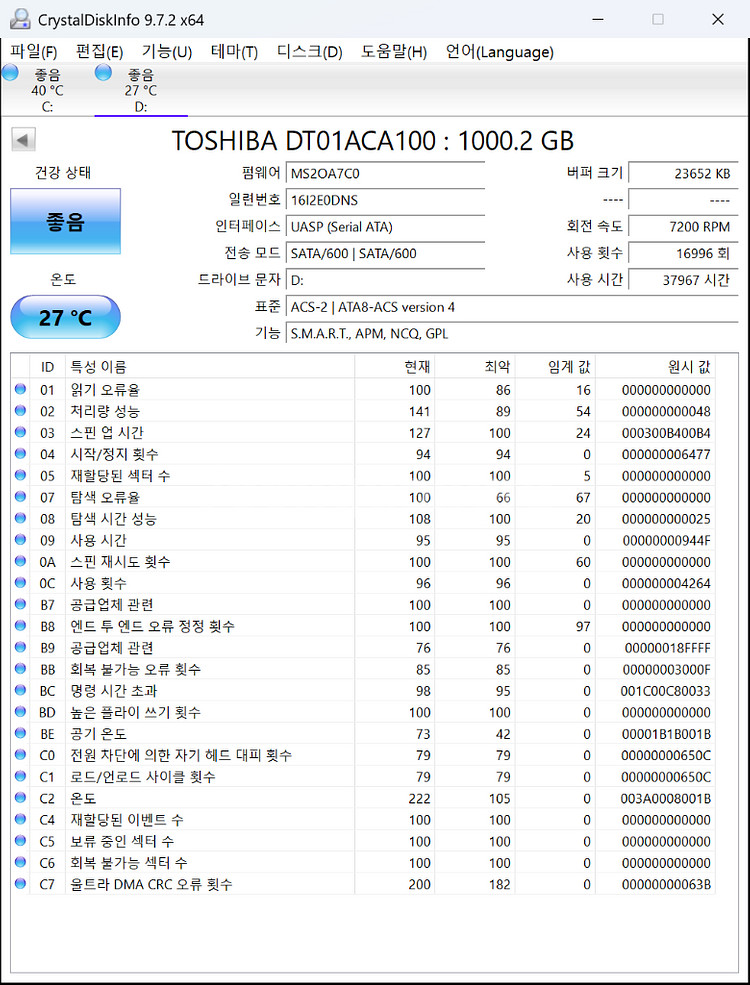The width and height of the screenshot is (750, 985).
Task: Click the 특성 이름 column header
Action: coord(210,367)
